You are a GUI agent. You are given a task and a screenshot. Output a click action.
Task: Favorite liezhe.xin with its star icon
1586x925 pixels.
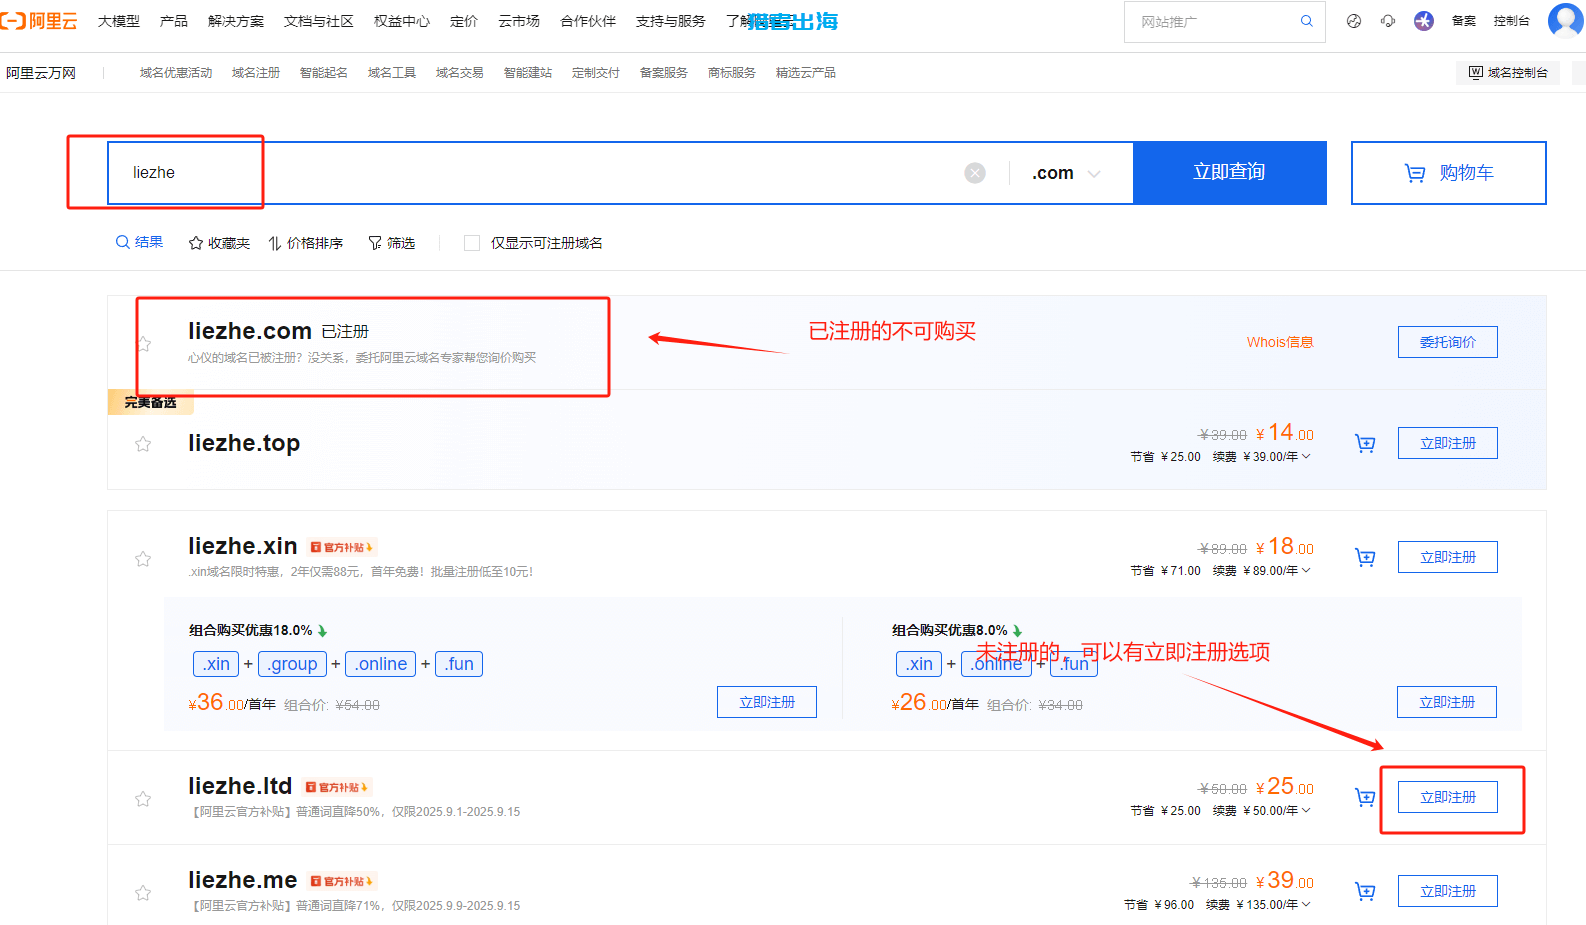click(143, 559)
